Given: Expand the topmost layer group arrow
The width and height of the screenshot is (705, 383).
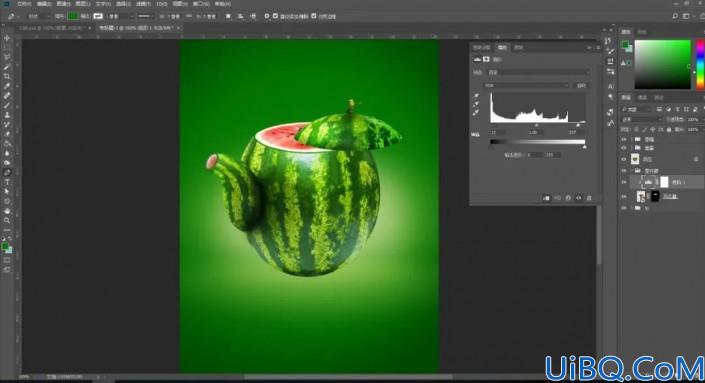Looking at the screenshot, I should coord(632,139).
